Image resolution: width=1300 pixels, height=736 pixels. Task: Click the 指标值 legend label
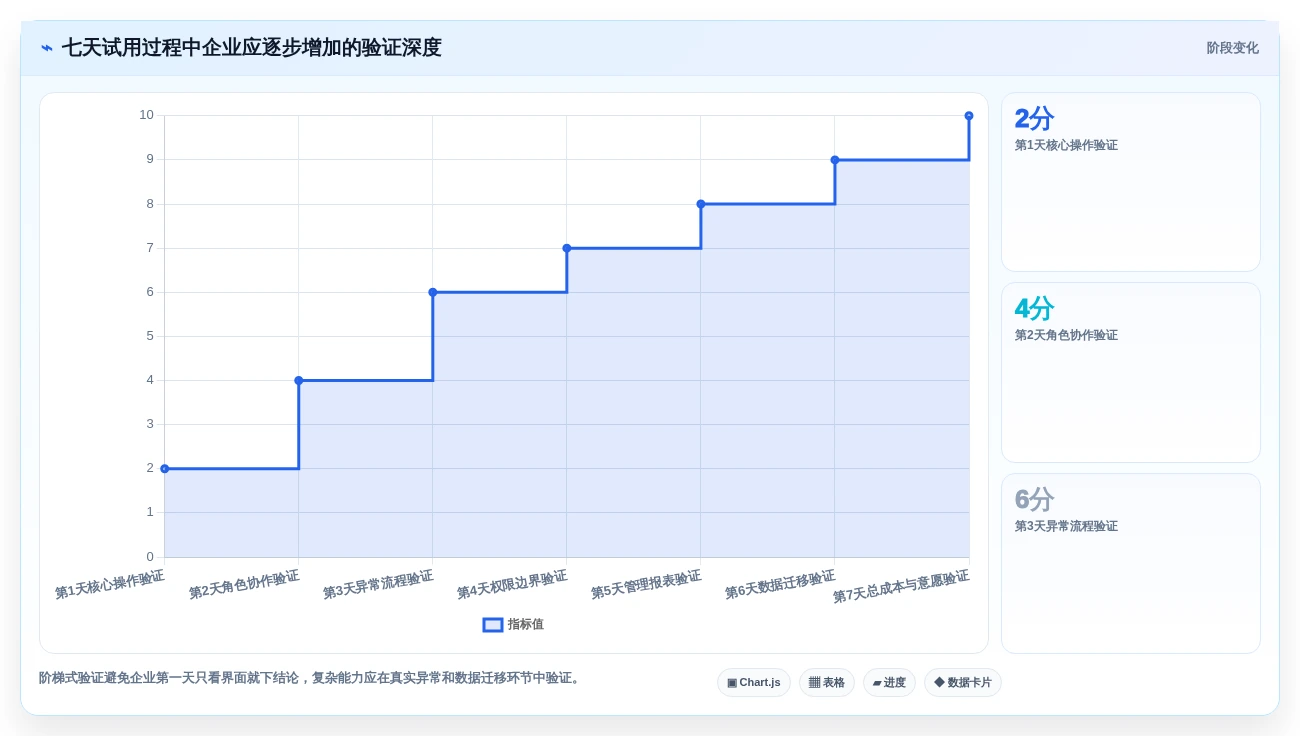[526, 624]
